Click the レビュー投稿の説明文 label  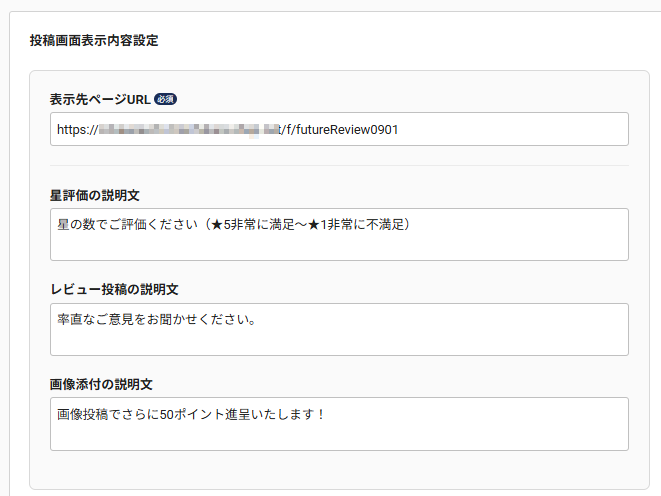click(114, 289)
